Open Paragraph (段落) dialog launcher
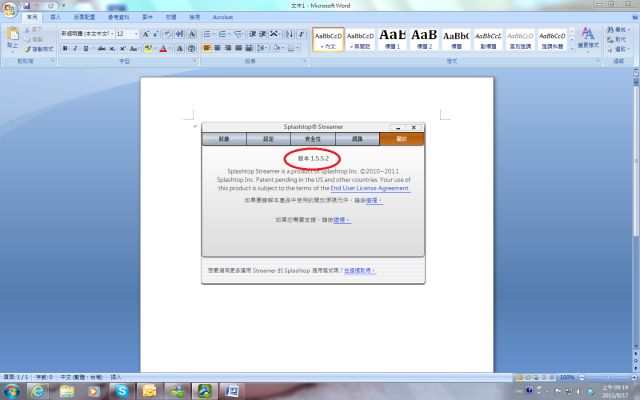The width and height of the screenshot is (640, 400). [x=304, y=61]
